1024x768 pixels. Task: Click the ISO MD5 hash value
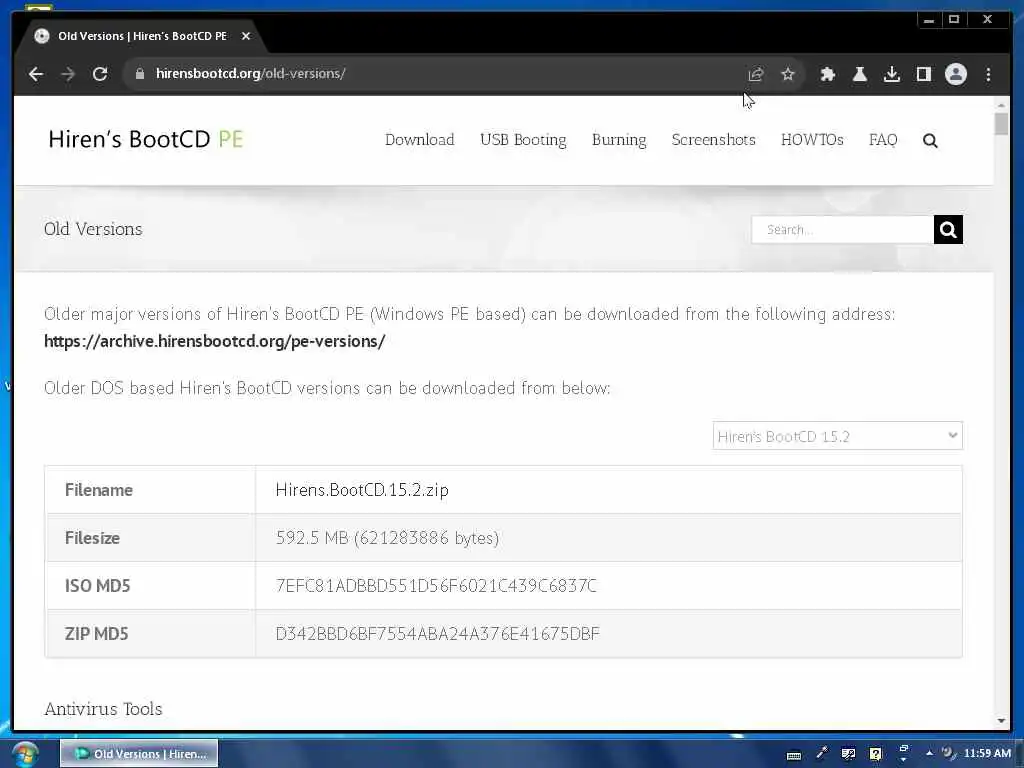click(436, 585)
